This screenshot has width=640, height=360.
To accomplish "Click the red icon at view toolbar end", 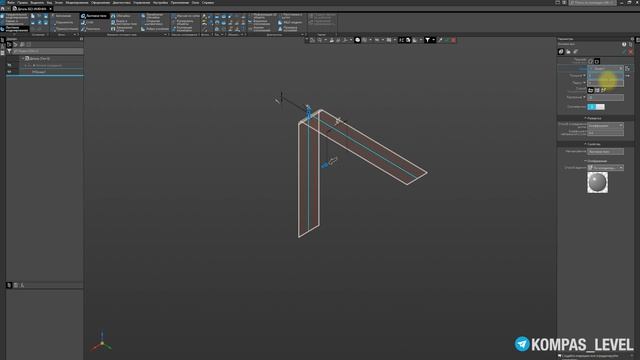I will pyautogui.click(x=453, y=40).
